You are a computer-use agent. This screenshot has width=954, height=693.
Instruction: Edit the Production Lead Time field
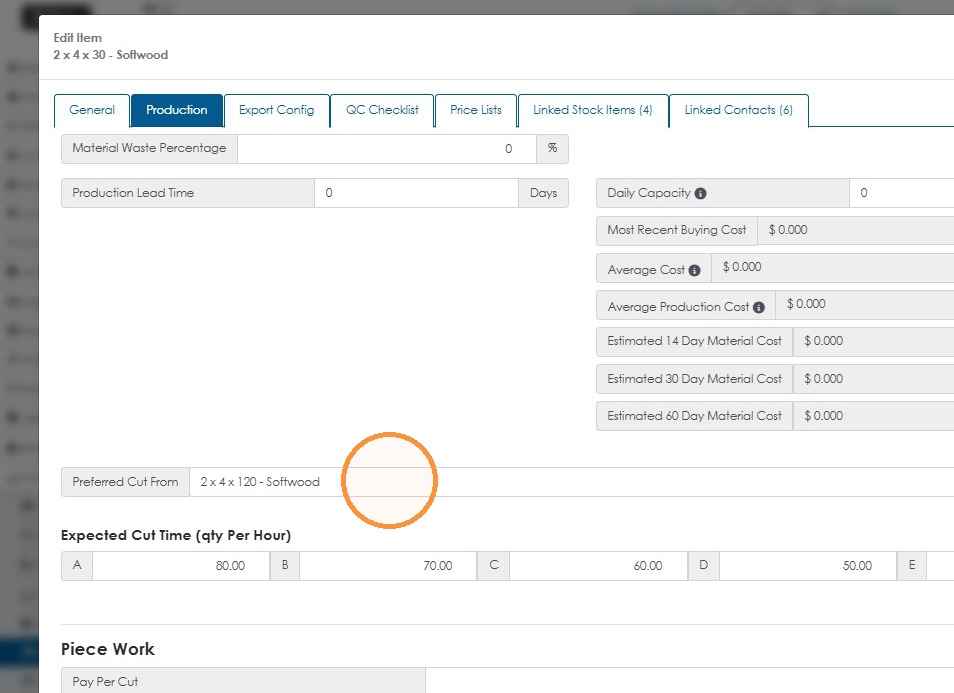click(416, 193)
